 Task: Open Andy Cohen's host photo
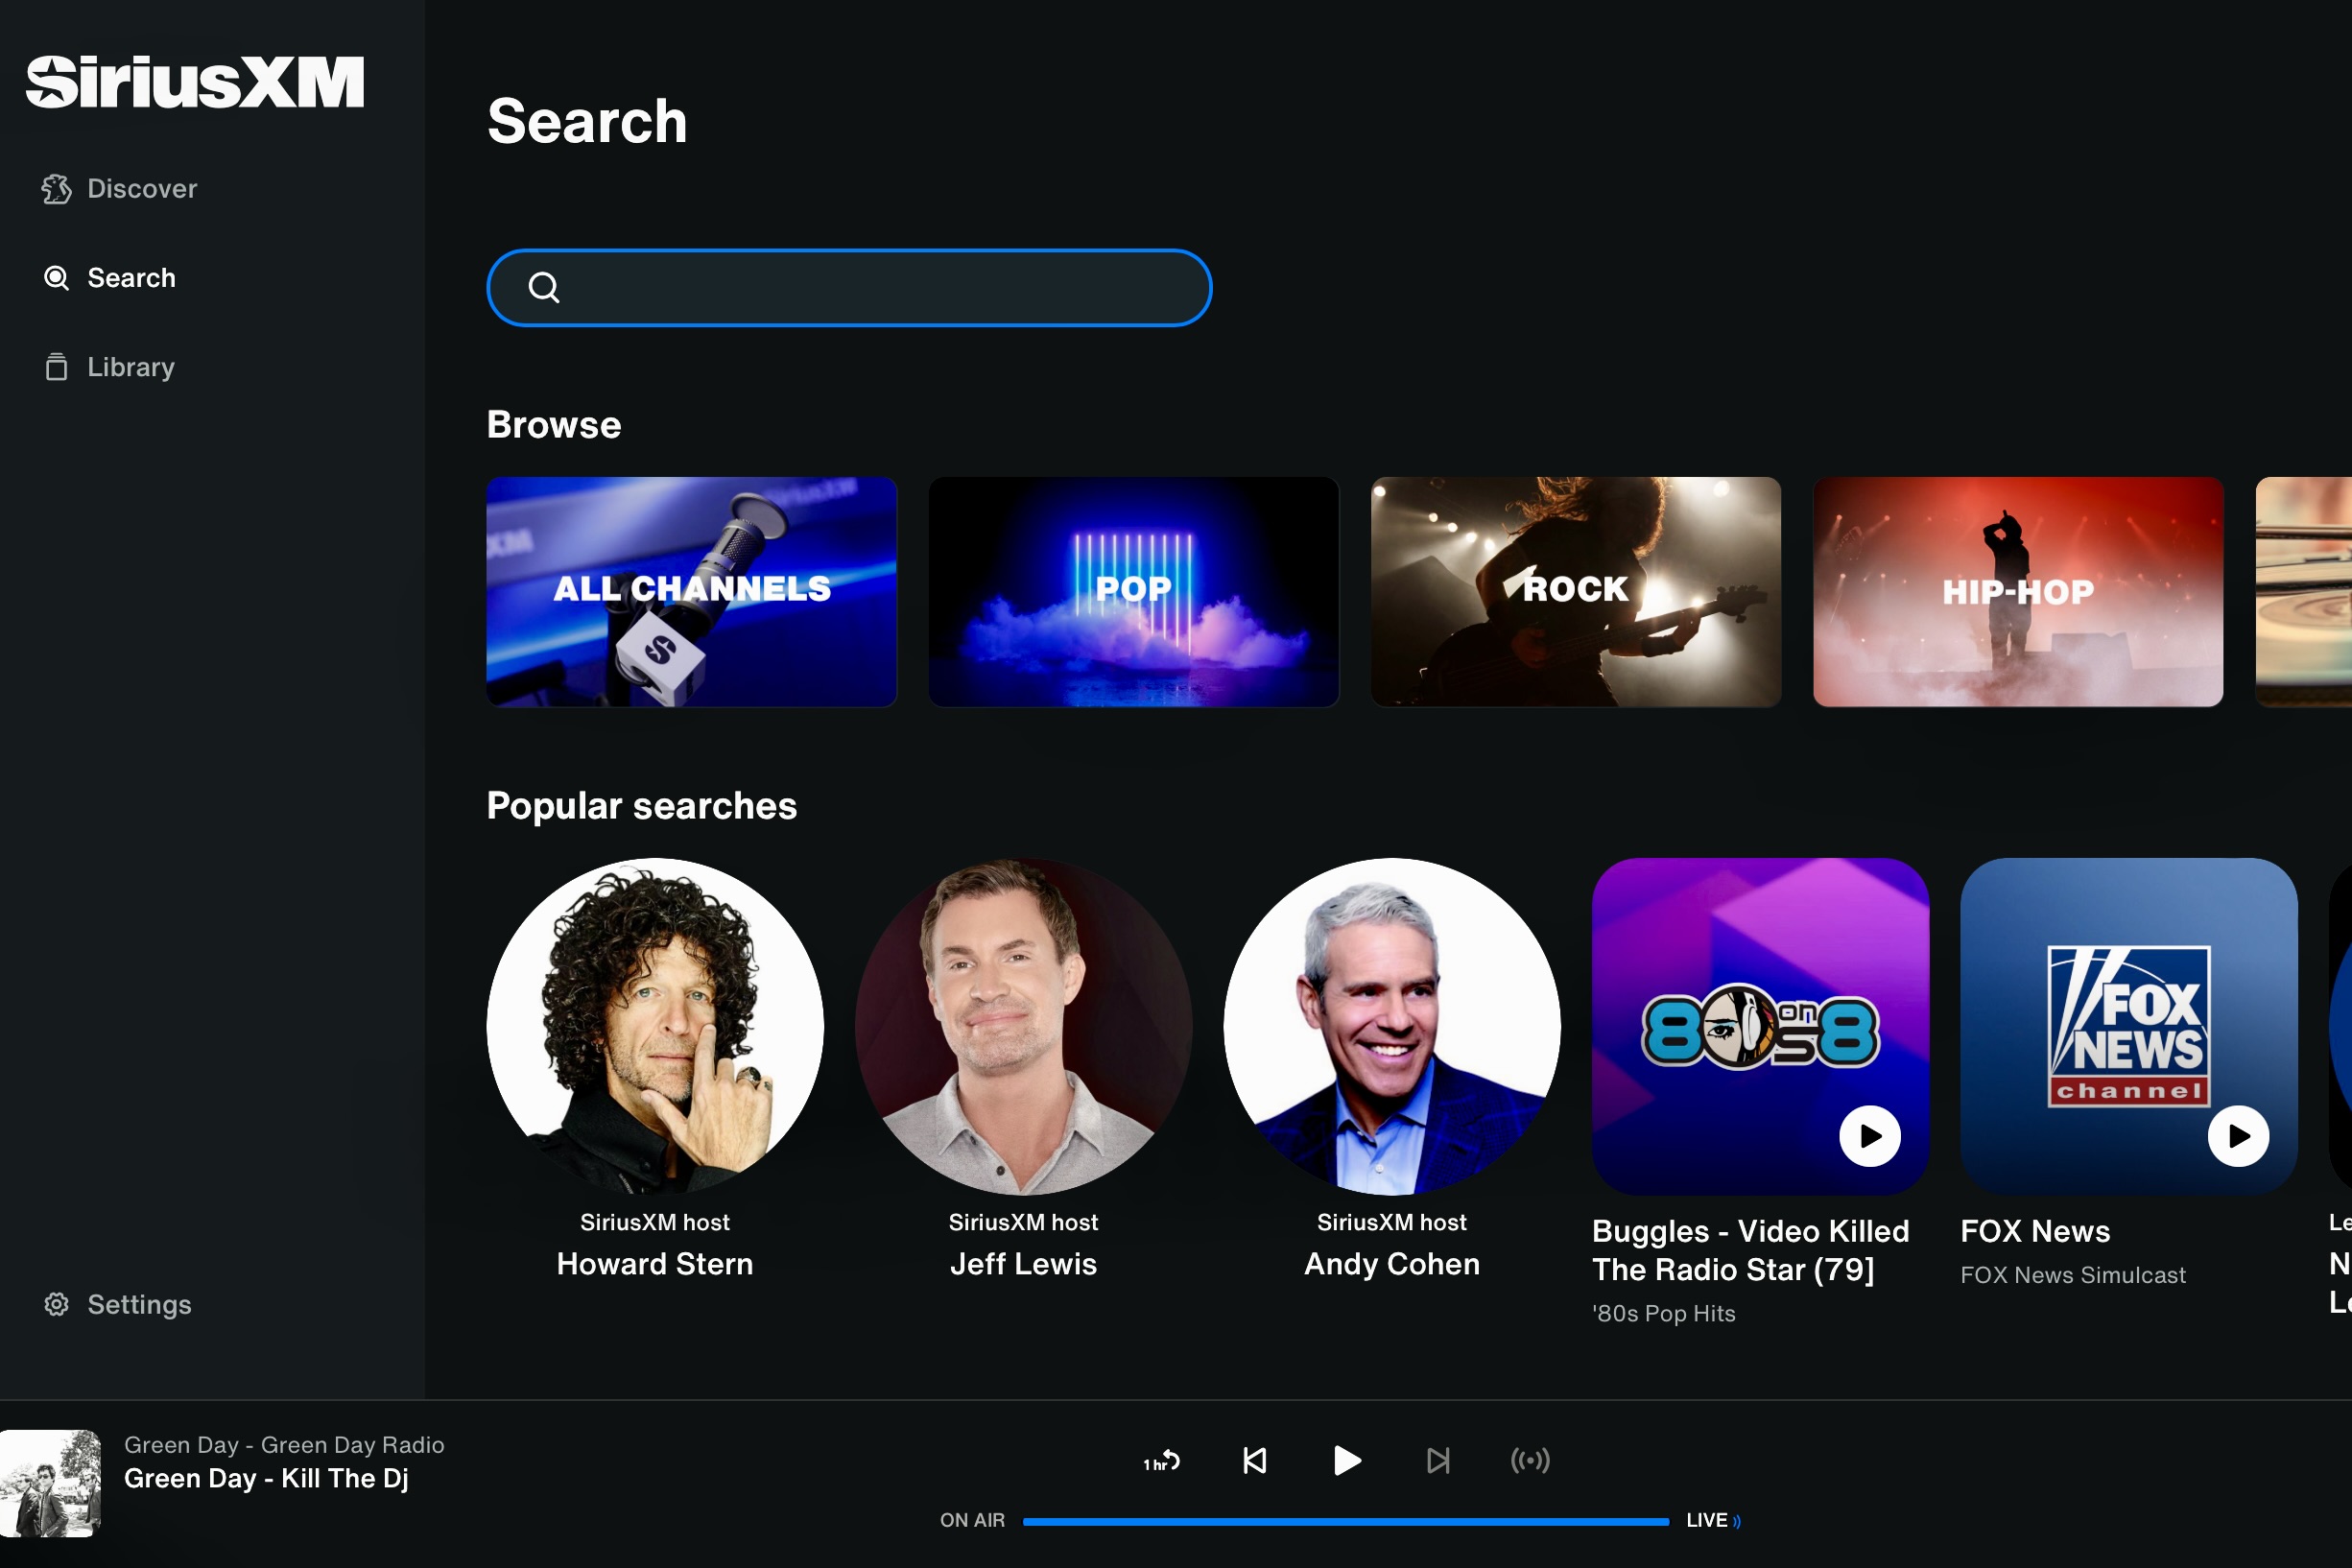pos(1392,1026)
